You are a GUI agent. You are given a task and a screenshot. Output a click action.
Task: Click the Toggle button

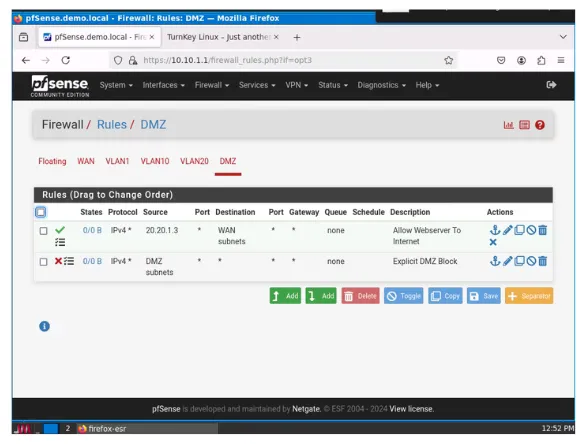tap(404, 296)
